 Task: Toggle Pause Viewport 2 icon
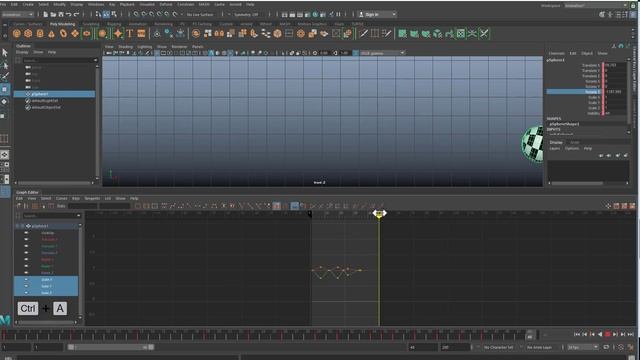(x=338, y=14)
